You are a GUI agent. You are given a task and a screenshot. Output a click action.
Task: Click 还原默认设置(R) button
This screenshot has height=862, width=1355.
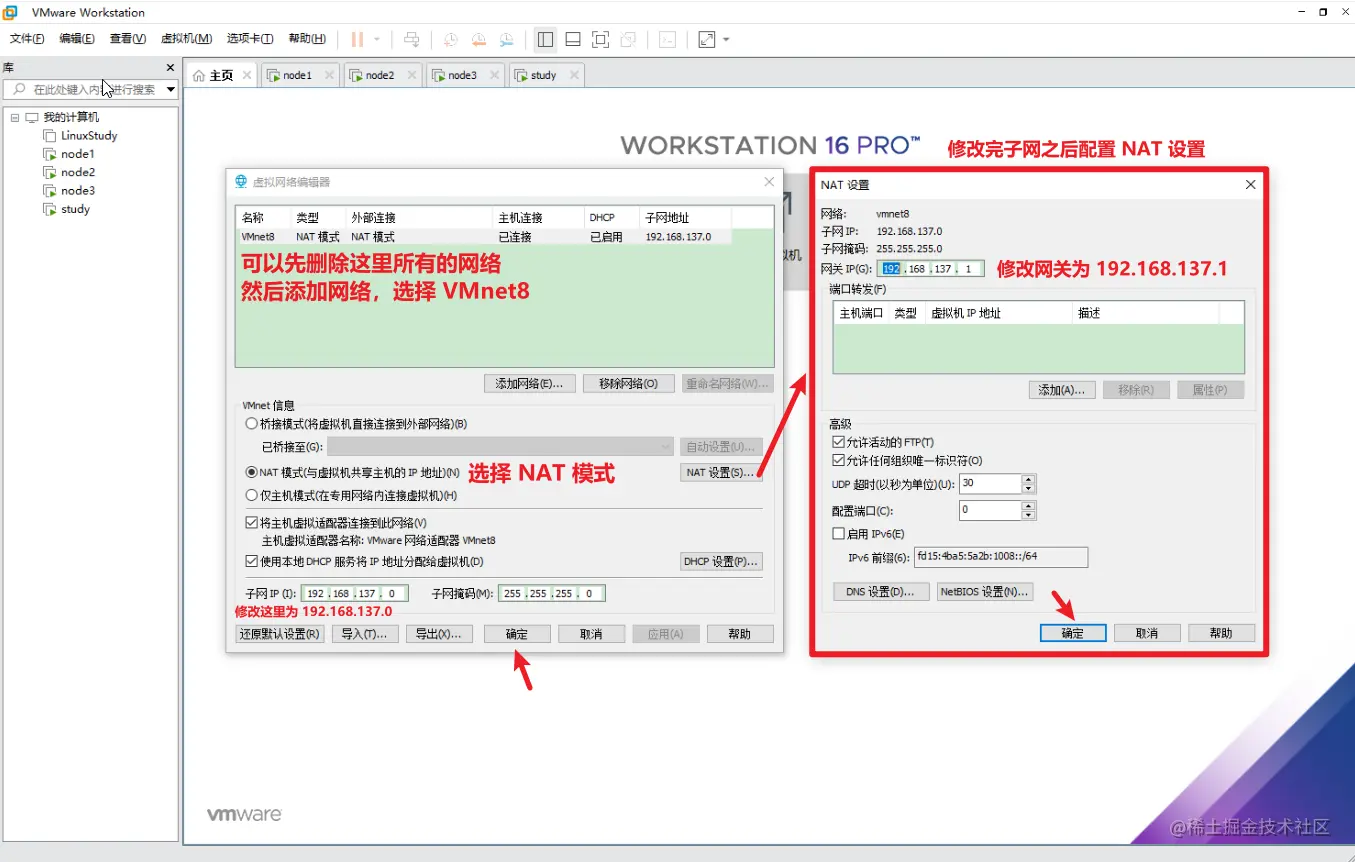[x=280, y=634]
